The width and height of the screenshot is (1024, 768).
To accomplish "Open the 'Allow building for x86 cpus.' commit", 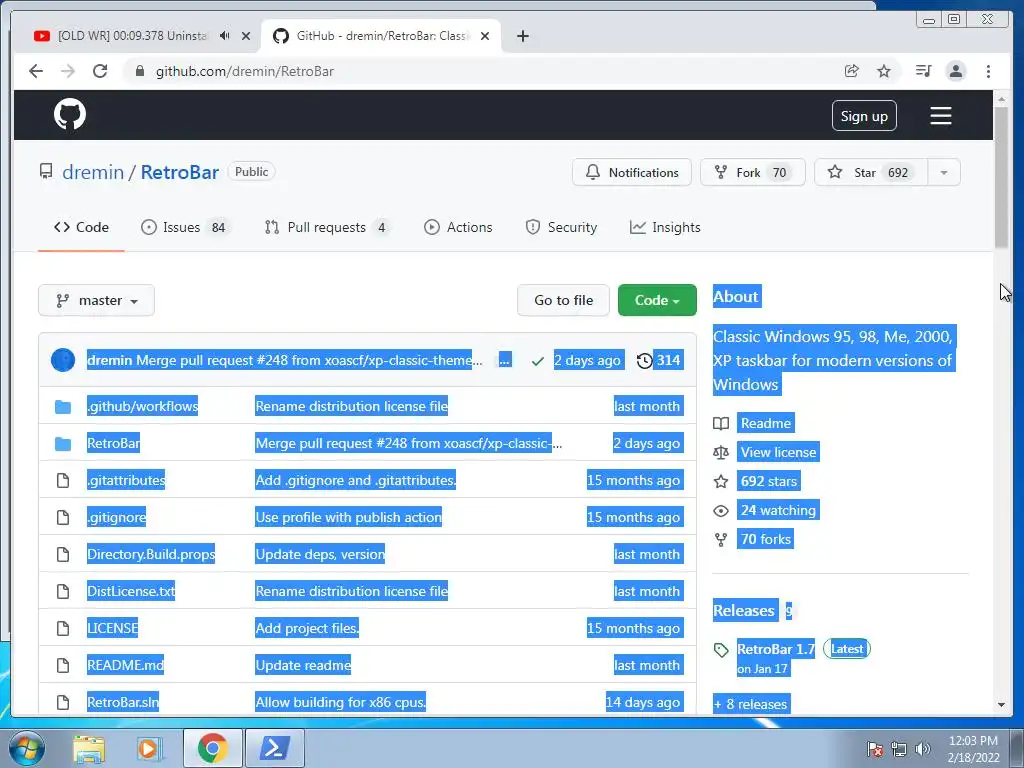I will pos(340,703).
